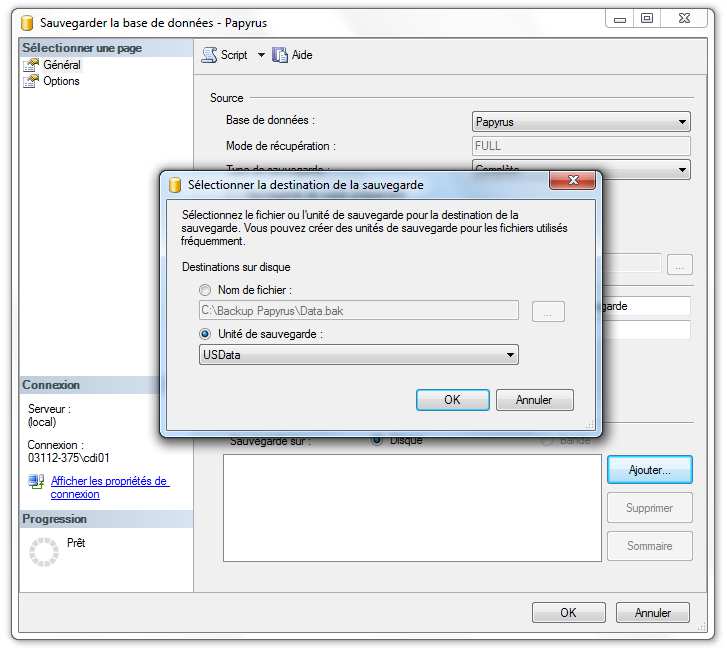
Task: Click the Script toolbar icon
Action: click(x=209, y=56)
